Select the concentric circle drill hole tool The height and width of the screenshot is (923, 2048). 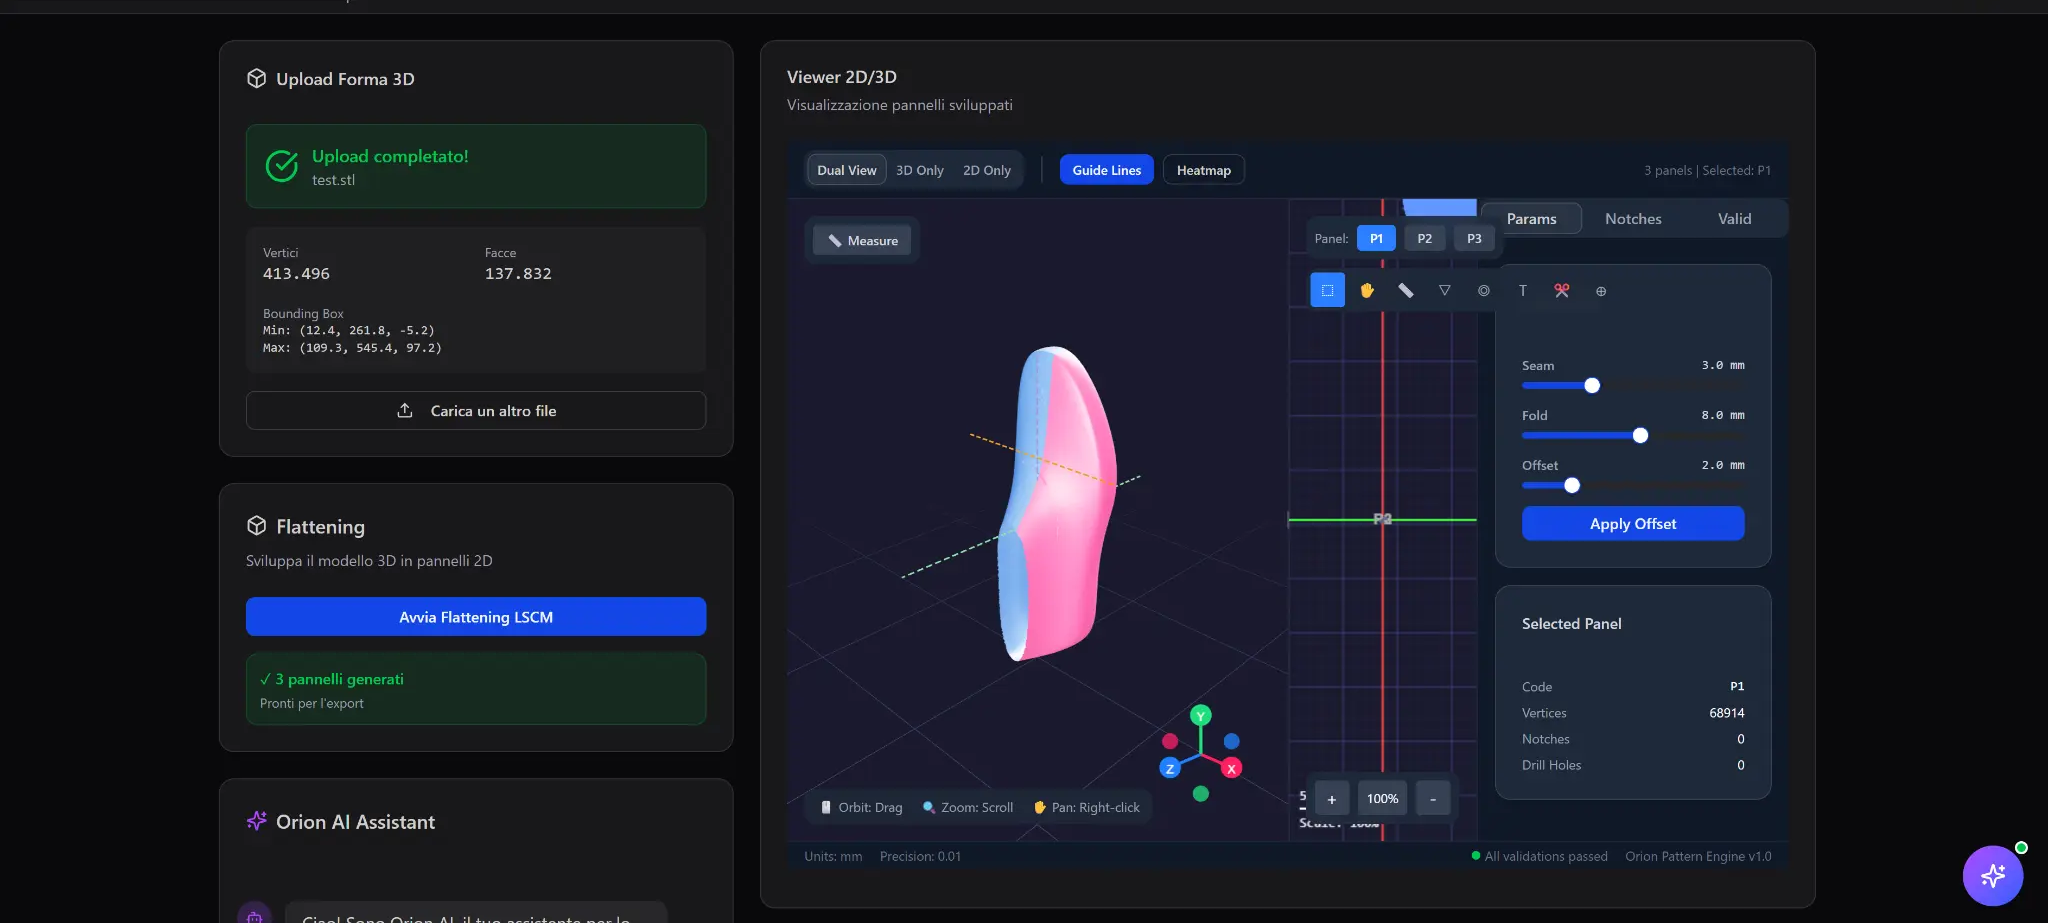(x=1483, y=291)
